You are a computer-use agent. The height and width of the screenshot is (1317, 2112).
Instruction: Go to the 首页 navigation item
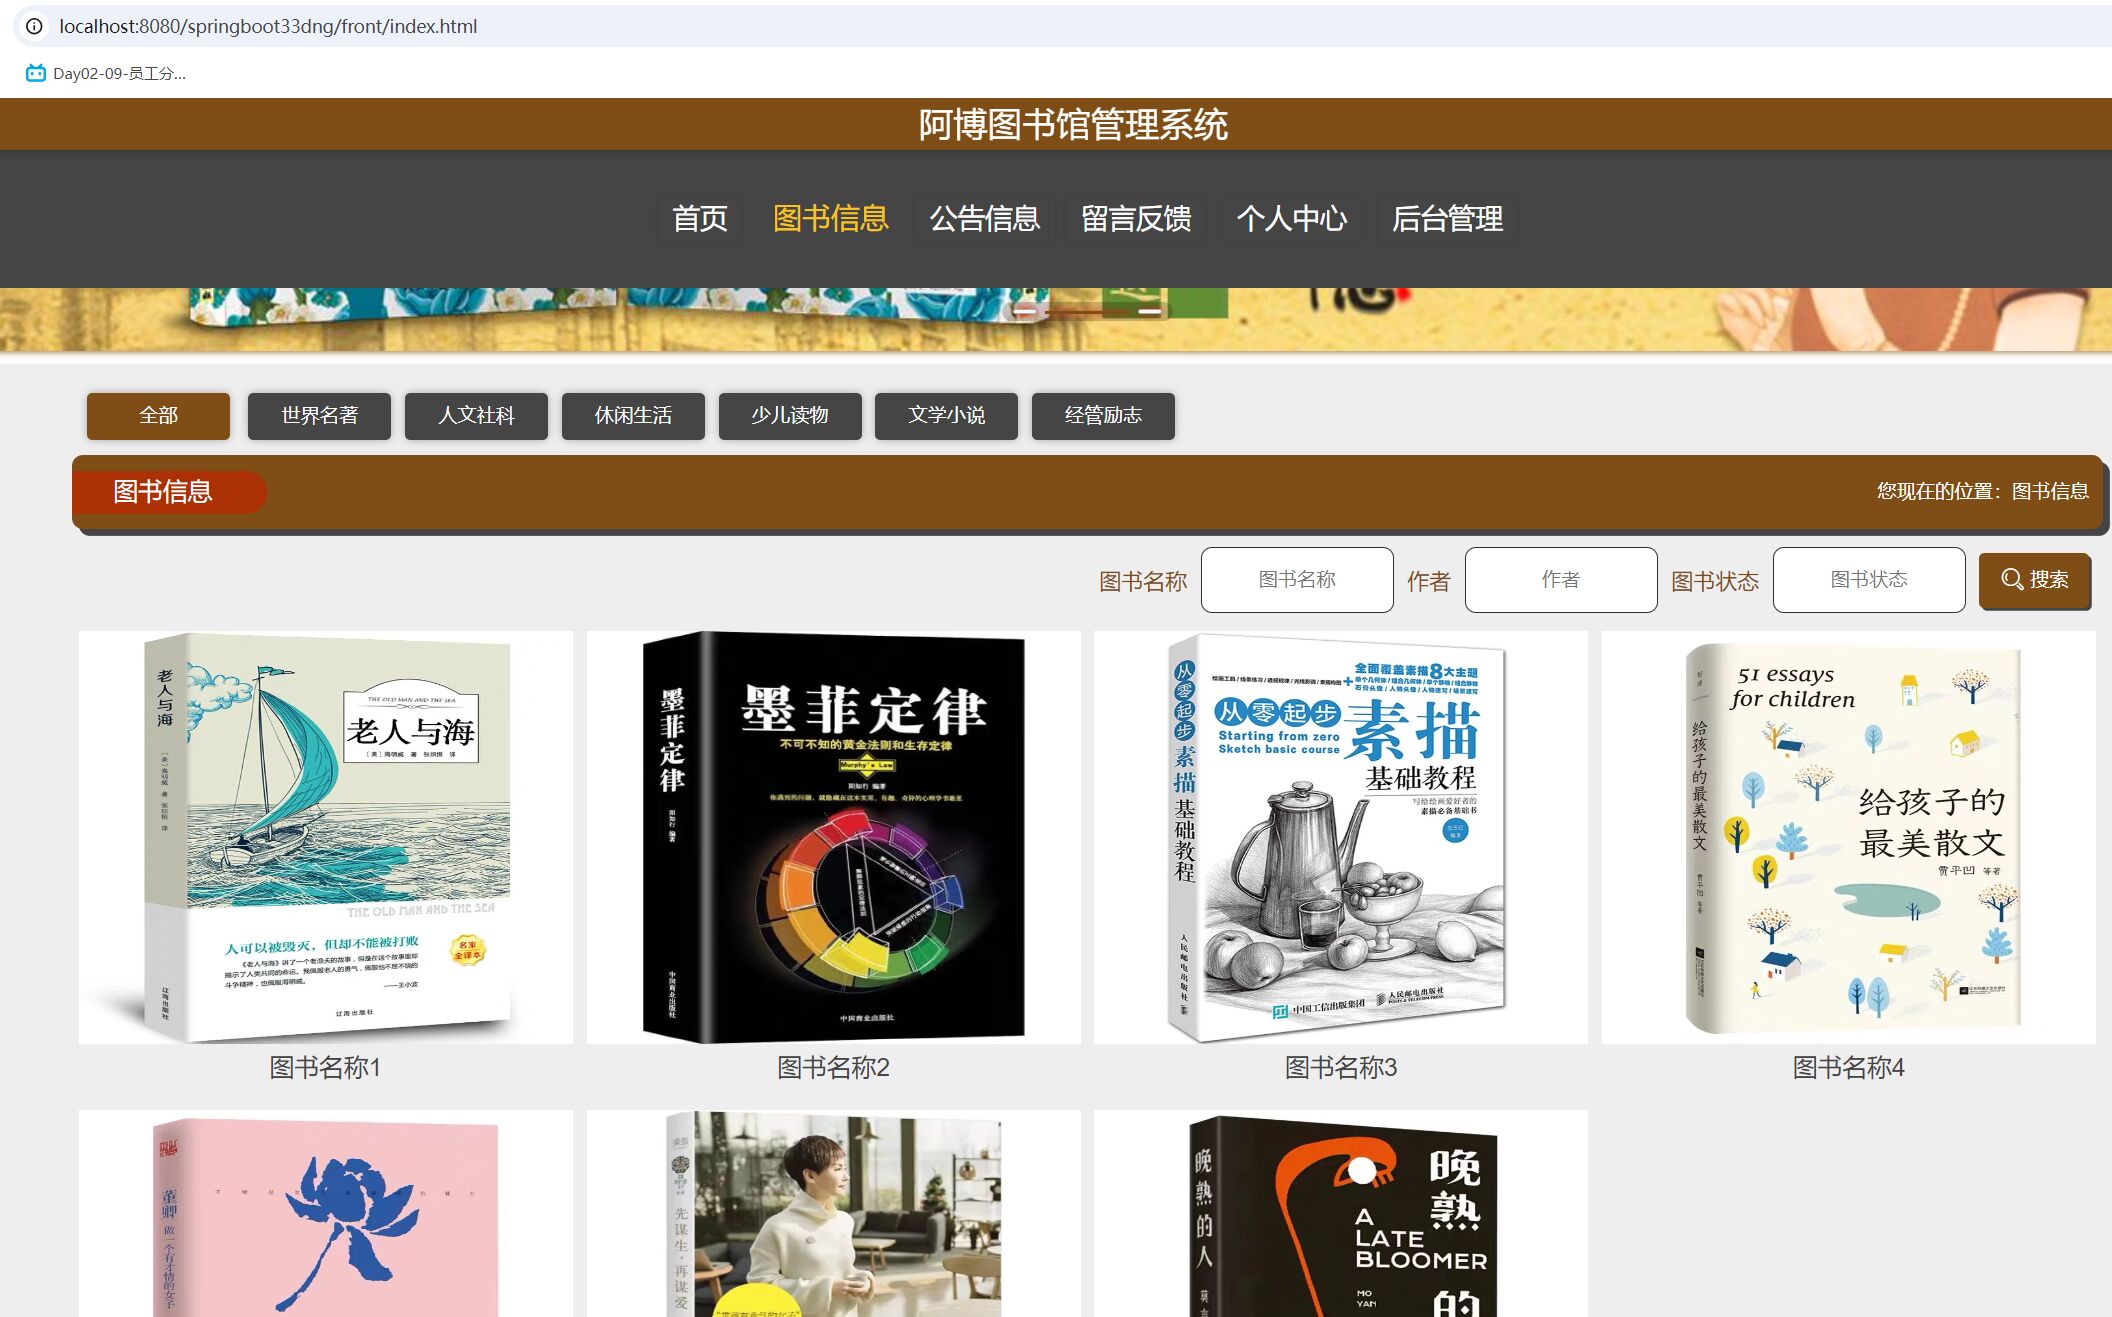699,218
